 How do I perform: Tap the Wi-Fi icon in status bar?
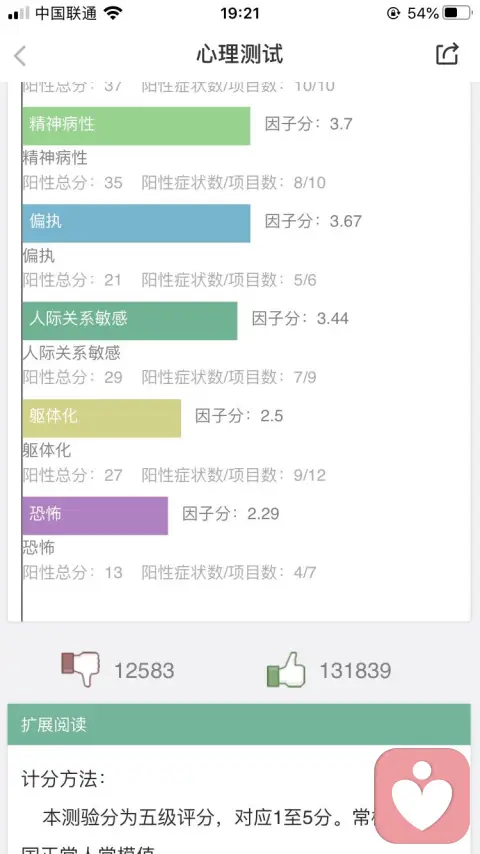(113, 13)
